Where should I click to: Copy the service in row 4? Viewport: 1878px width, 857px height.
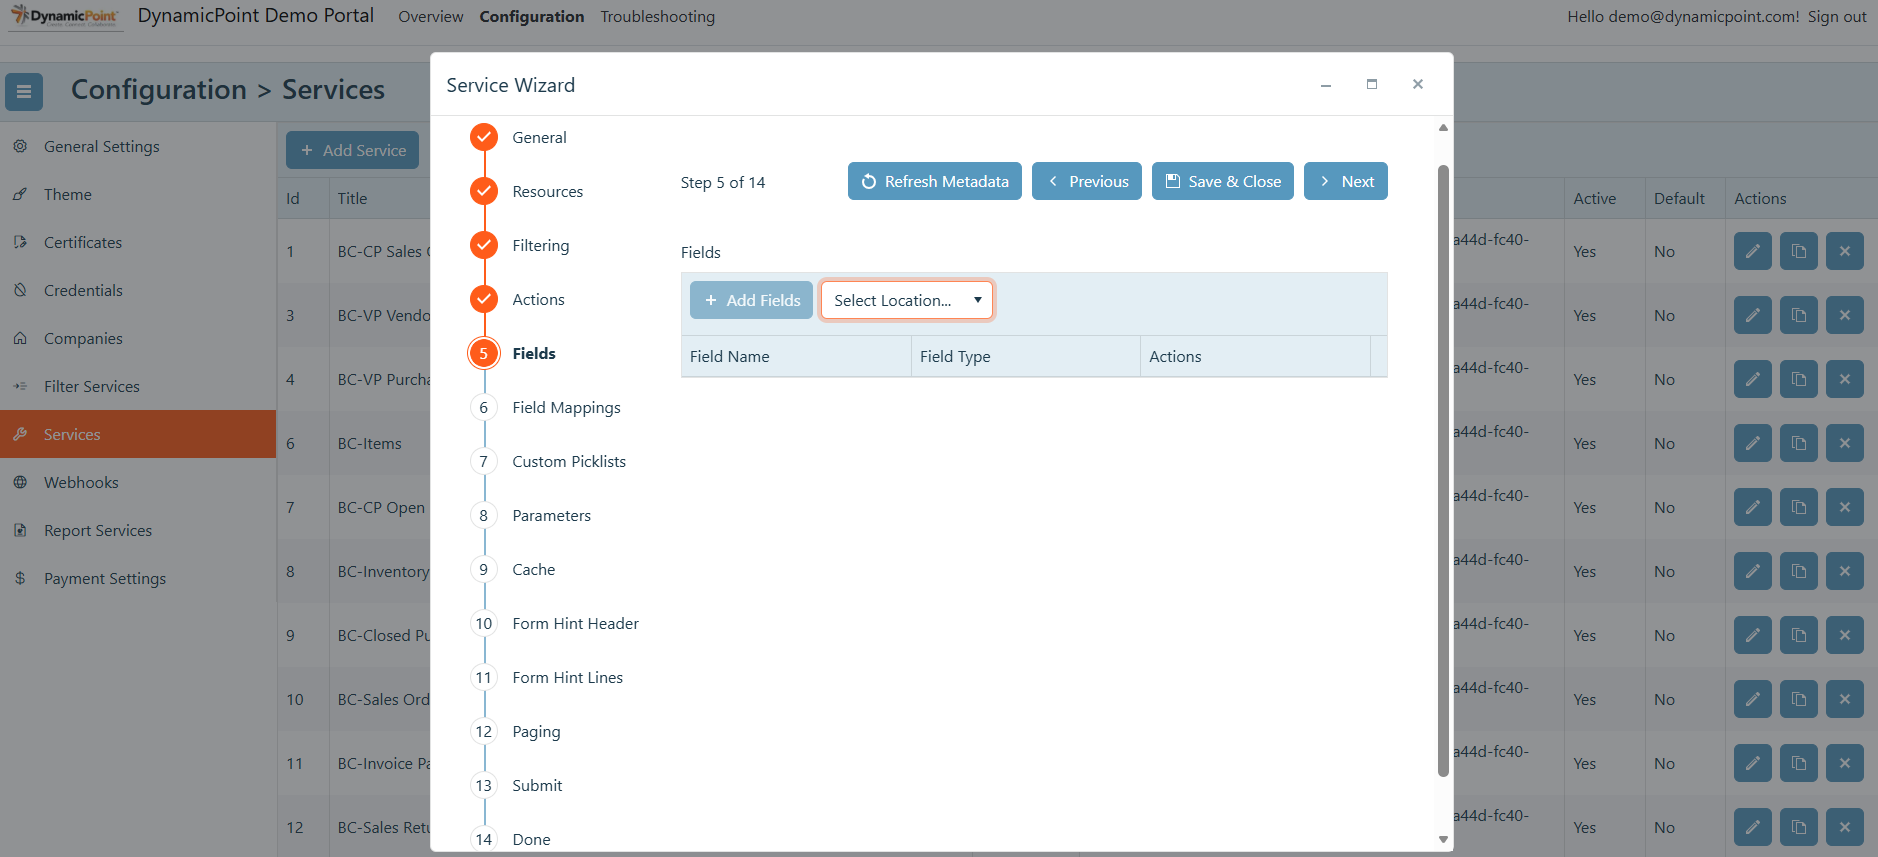tap(1799, 379)
